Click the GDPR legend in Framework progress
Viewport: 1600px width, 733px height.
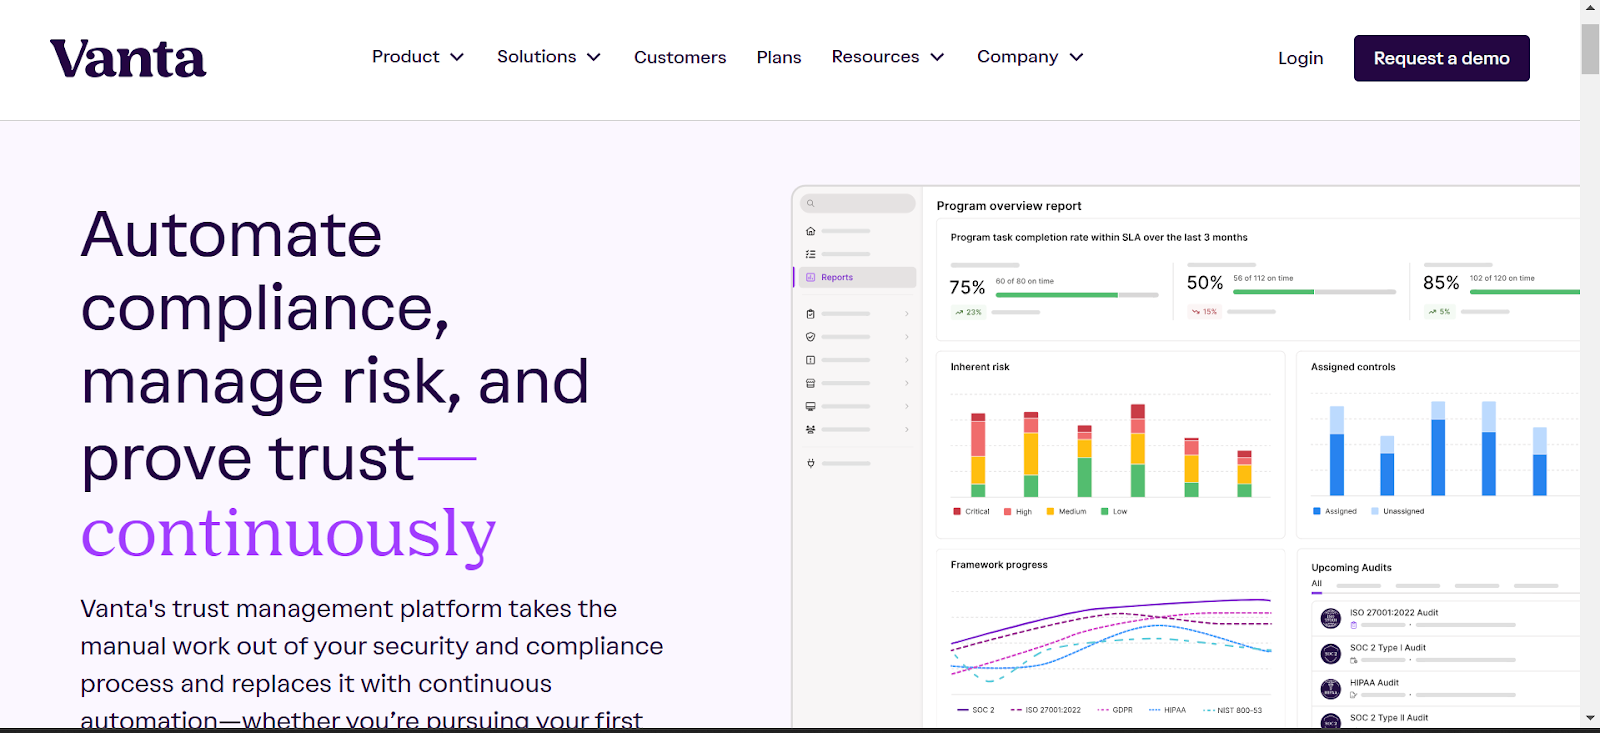(1115, 710)
